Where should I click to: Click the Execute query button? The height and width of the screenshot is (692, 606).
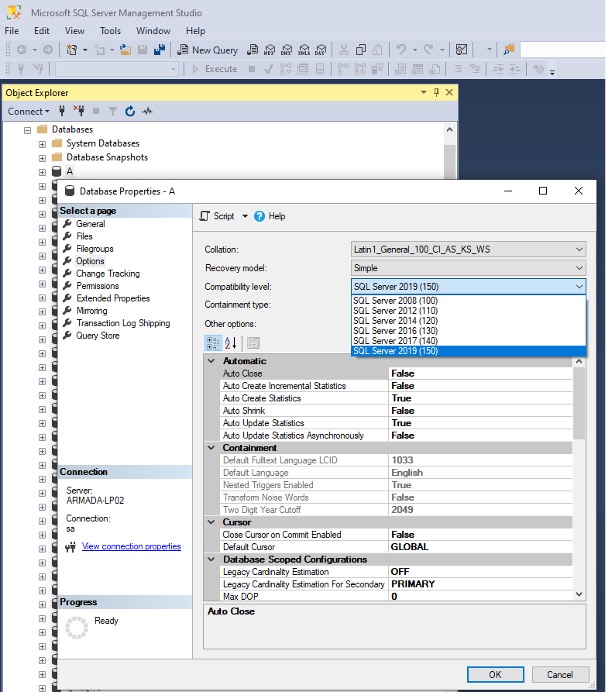215,69
